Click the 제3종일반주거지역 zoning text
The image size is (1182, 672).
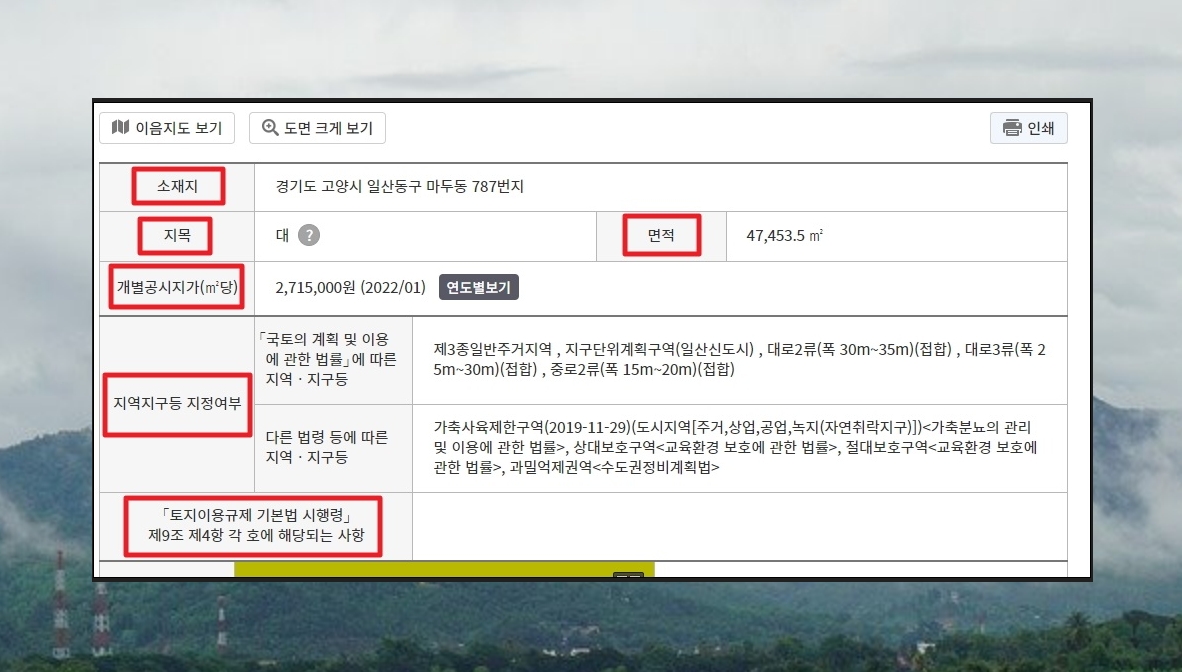click(x=493, y=349)
